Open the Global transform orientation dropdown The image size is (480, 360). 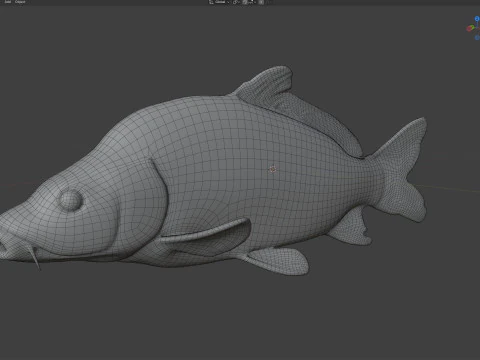click(x=220, y=2)
